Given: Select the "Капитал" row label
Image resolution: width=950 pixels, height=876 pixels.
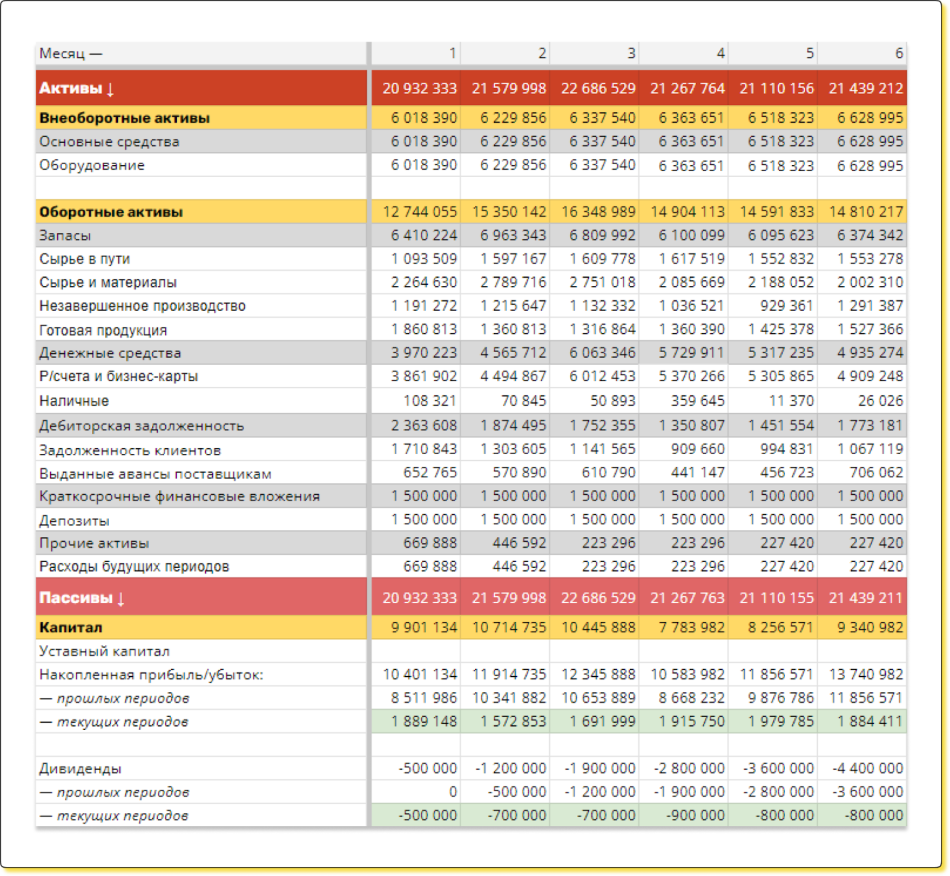Looking at the screenshot, I should coord(70,628).
